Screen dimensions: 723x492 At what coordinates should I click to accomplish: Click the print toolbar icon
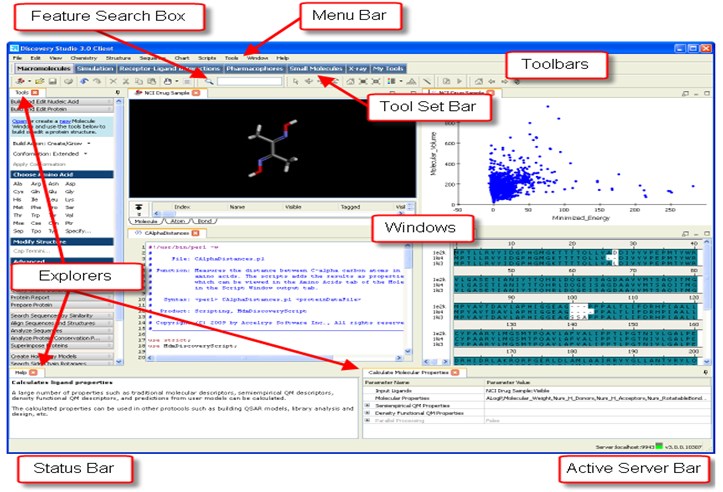pos(68,82)
